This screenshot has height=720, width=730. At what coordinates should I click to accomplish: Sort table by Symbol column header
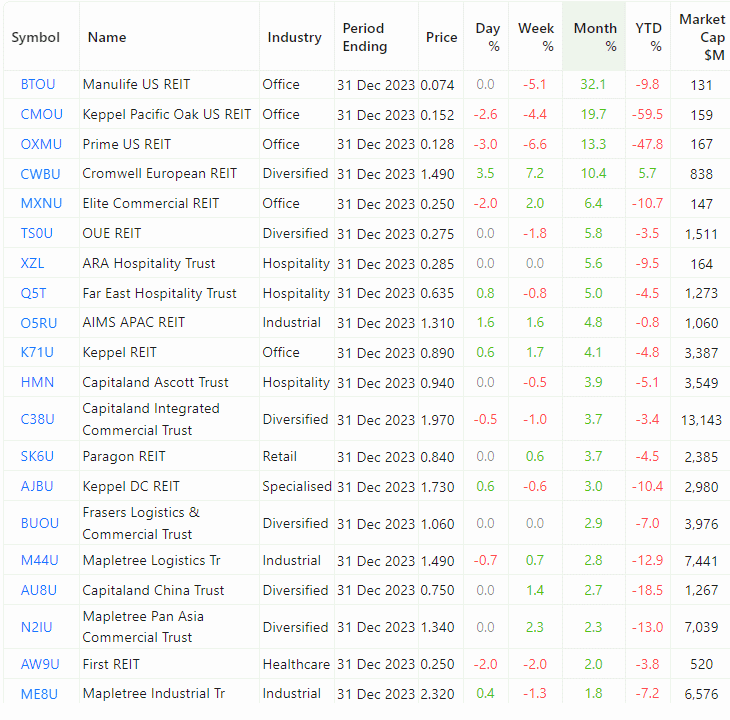click(36, 38)
